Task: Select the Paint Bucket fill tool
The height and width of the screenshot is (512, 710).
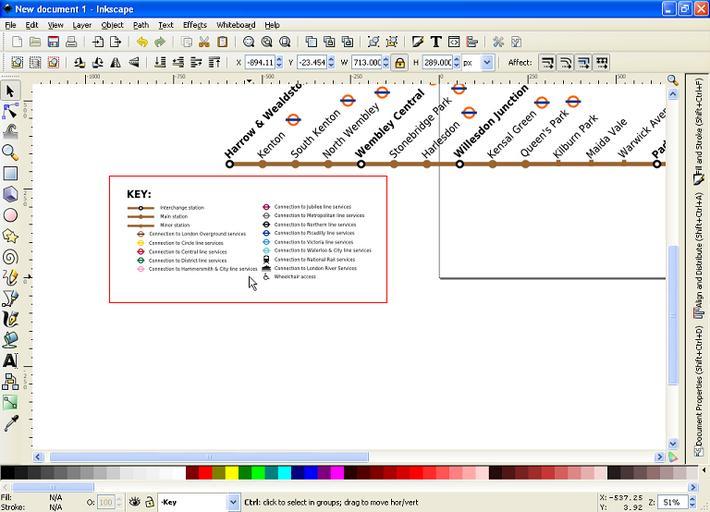Action: click(x=10, y=340)
